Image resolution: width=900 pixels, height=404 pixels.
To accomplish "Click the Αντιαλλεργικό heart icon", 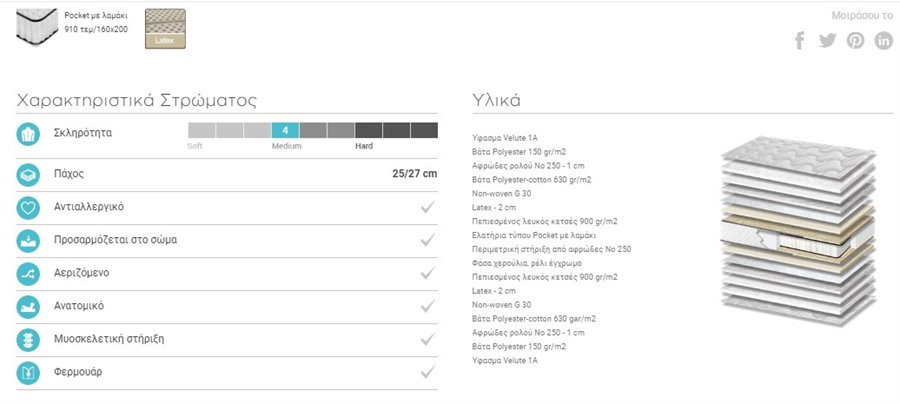I will pyautogui.click(x=28, y=208).
